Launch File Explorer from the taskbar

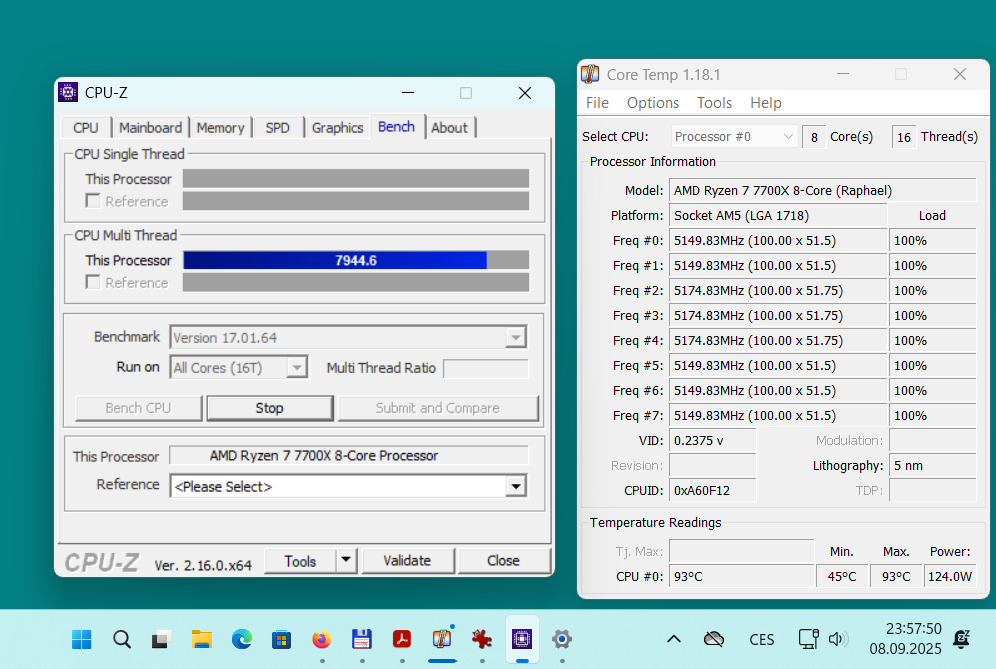click(201, 639)
